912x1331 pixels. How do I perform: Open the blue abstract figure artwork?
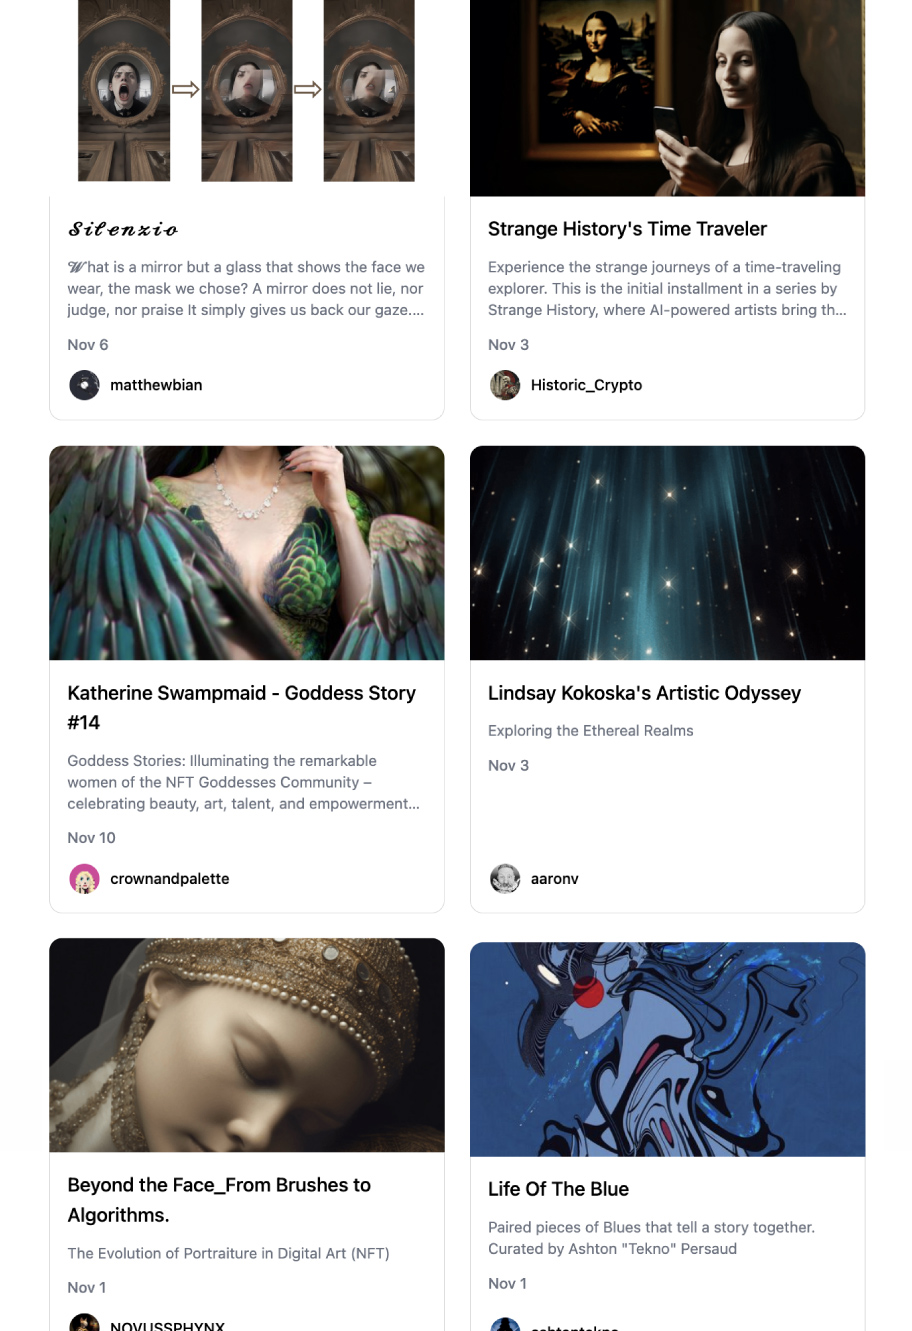[667, 1049]
